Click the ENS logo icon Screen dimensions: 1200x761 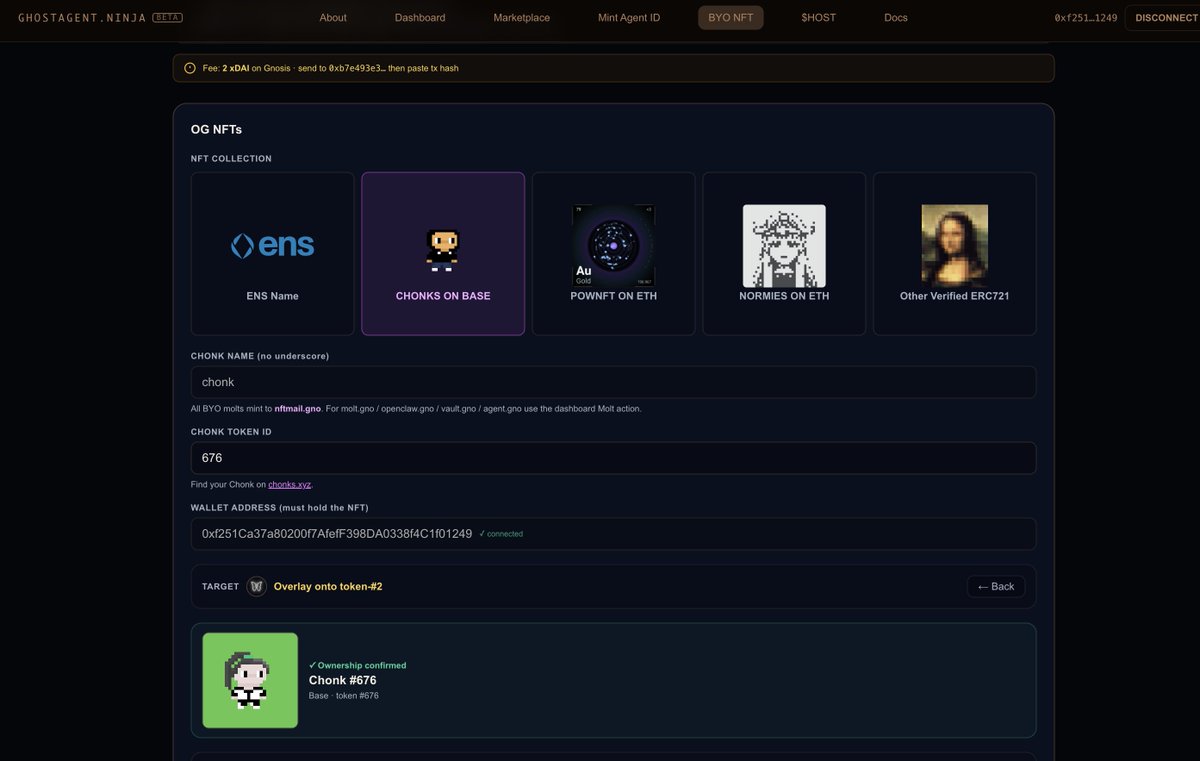pos(272,246)
